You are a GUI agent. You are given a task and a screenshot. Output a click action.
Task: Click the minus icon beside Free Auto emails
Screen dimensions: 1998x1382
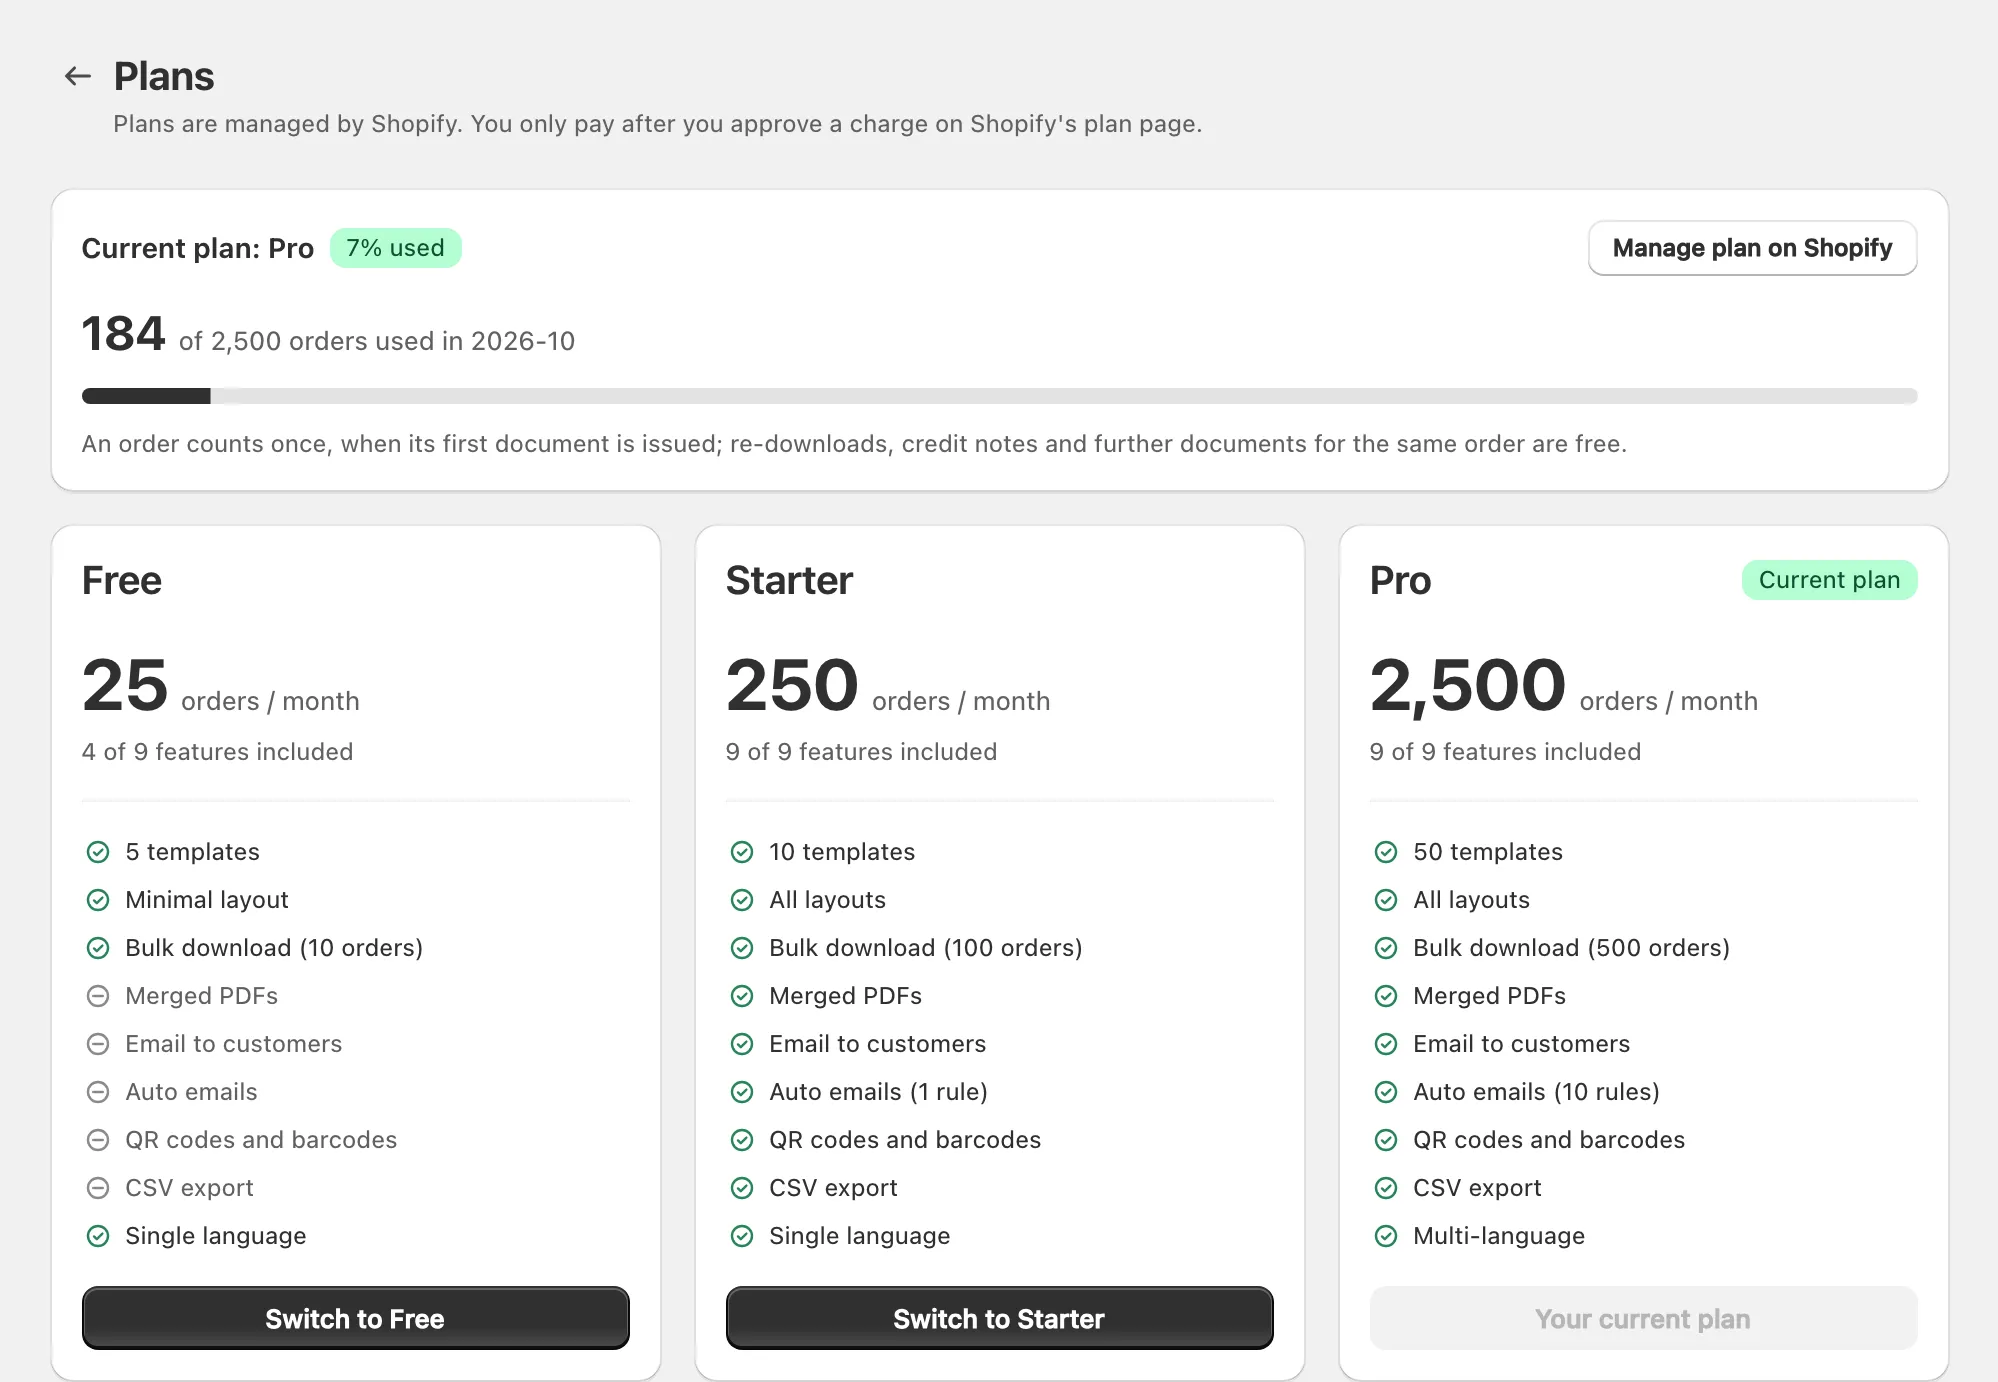[98, 1092]
